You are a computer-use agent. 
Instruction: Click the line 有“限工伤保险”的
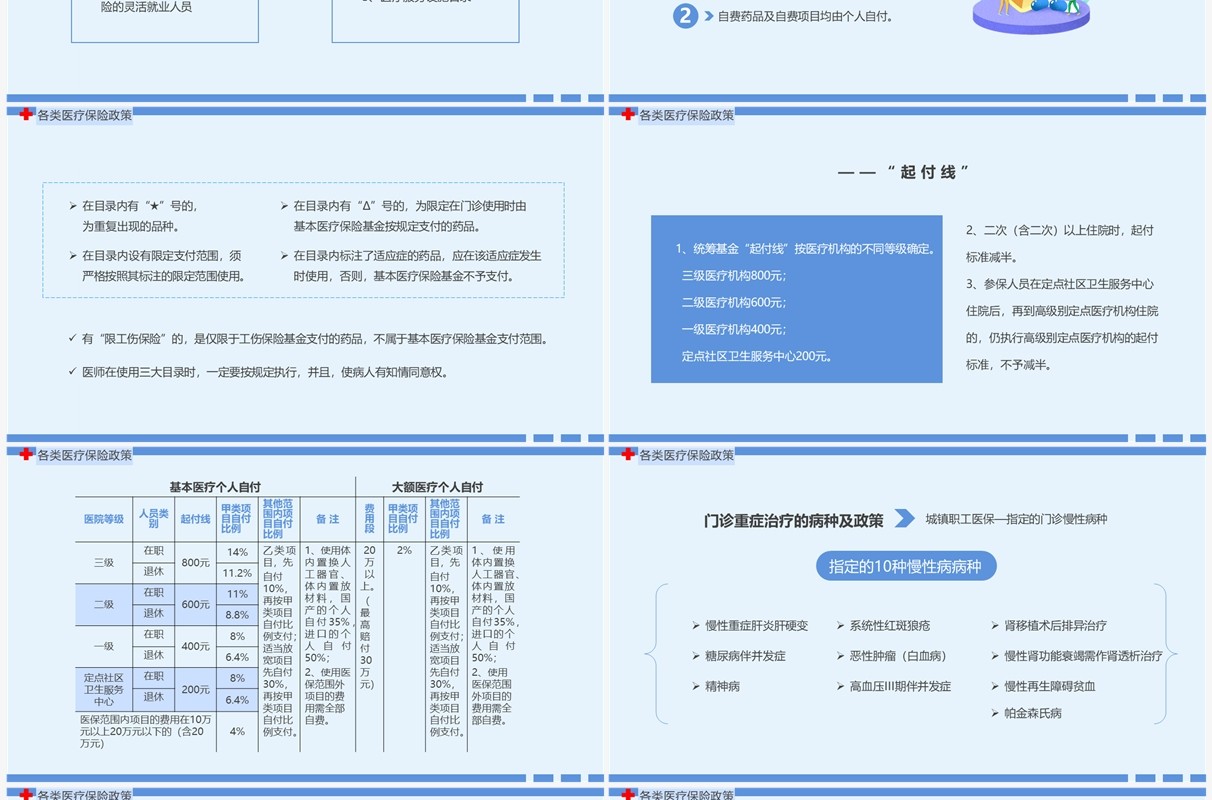(x=308, y=339)
